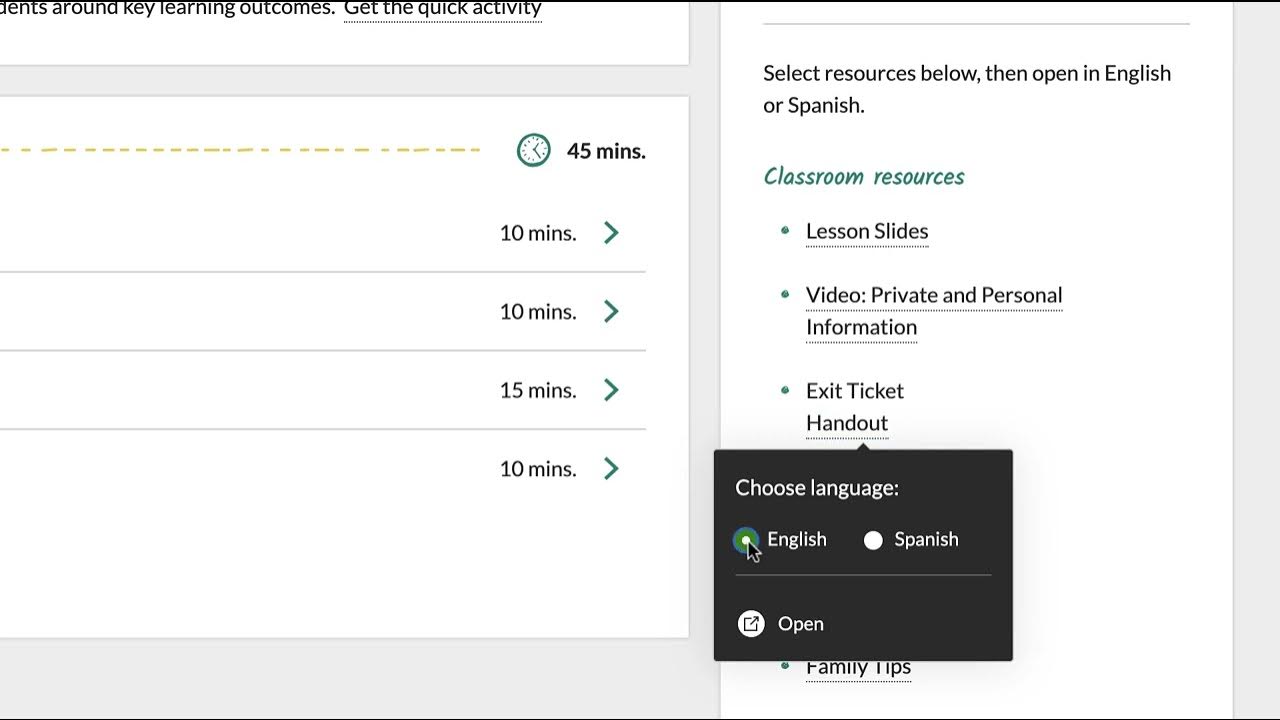1280x720 pixels.
Task: Click the Spanish label text
Action: click(x=926, y=540)
